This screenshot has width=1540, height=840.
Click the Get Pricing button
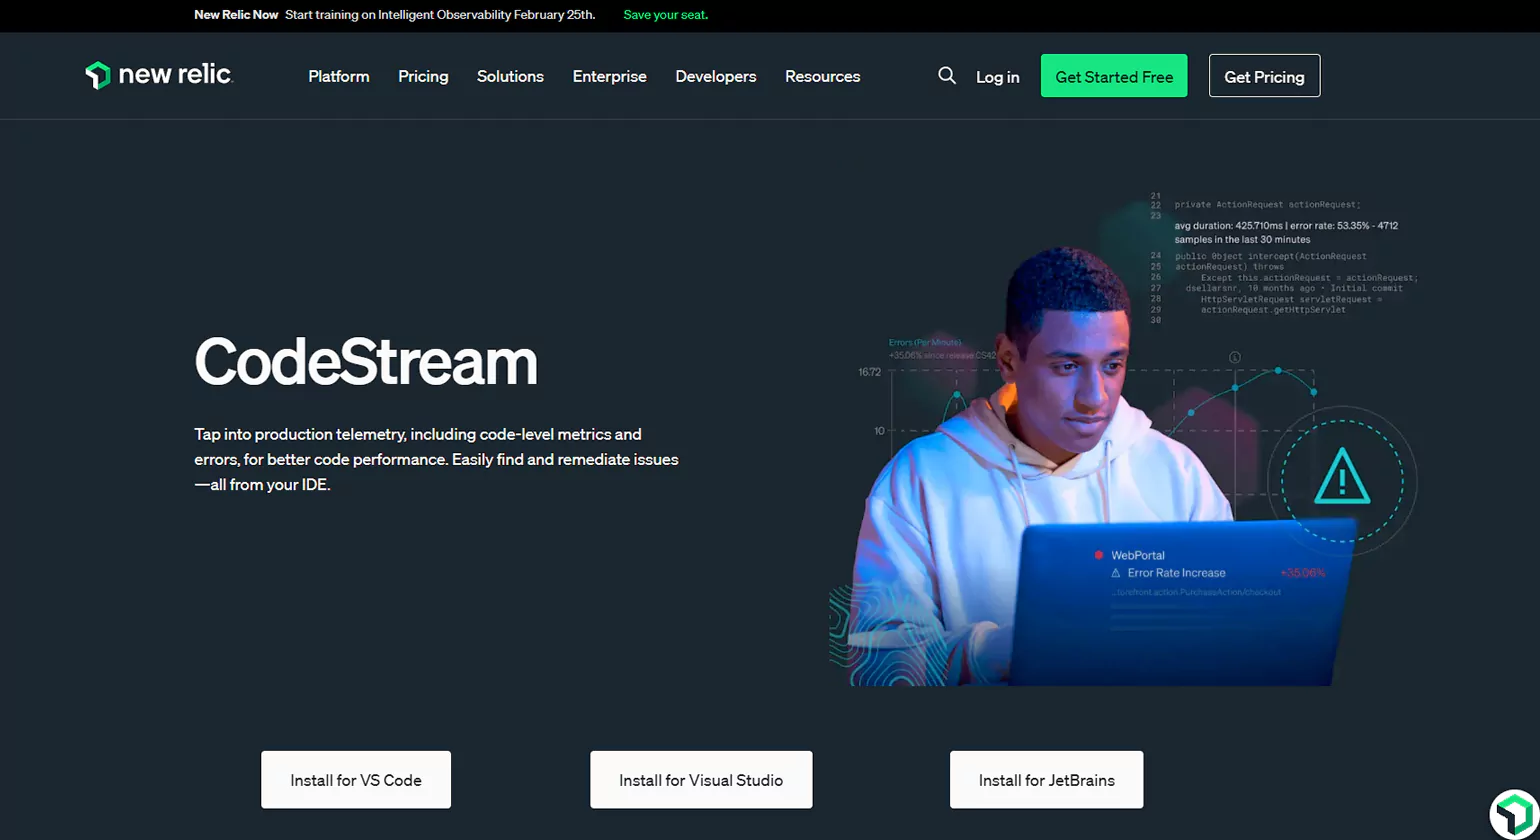(1264, 75)
